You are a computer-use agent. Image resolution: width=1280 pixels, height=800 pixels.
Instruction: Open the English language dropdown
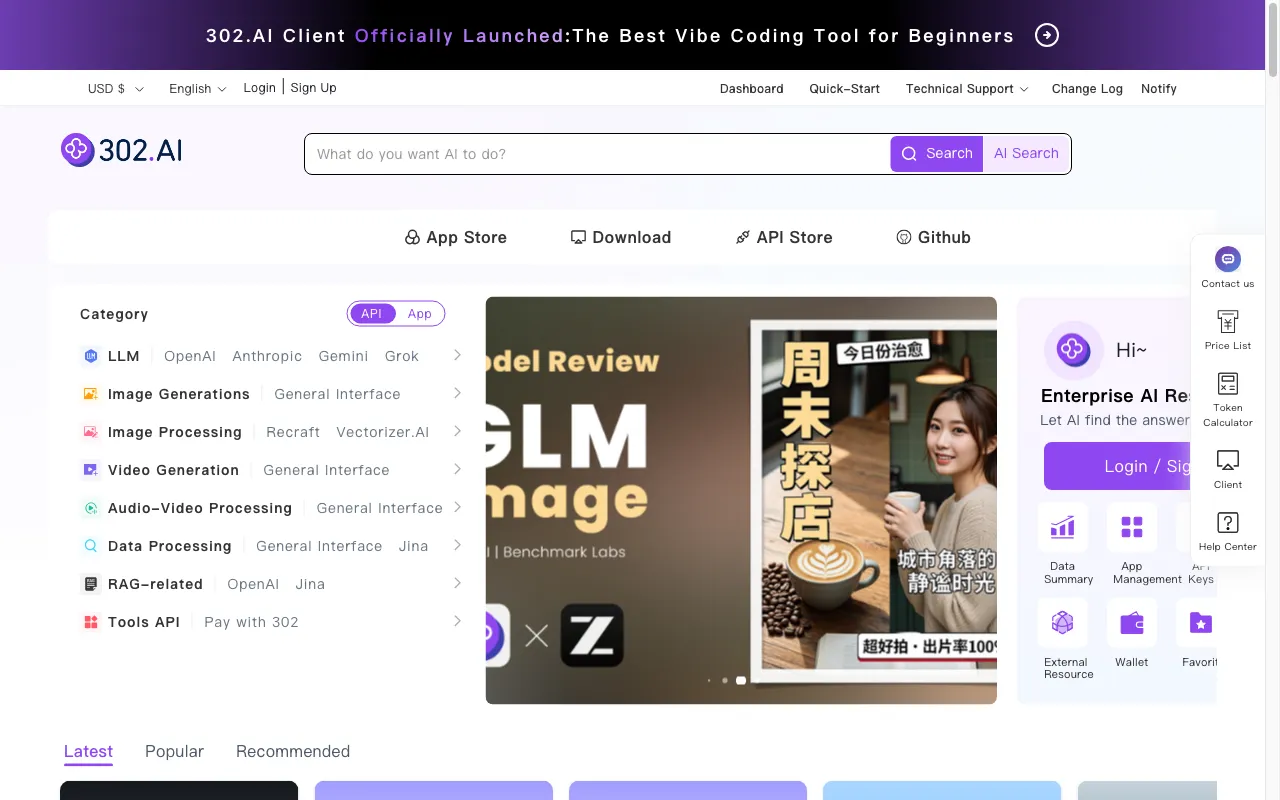pos(198,89)
